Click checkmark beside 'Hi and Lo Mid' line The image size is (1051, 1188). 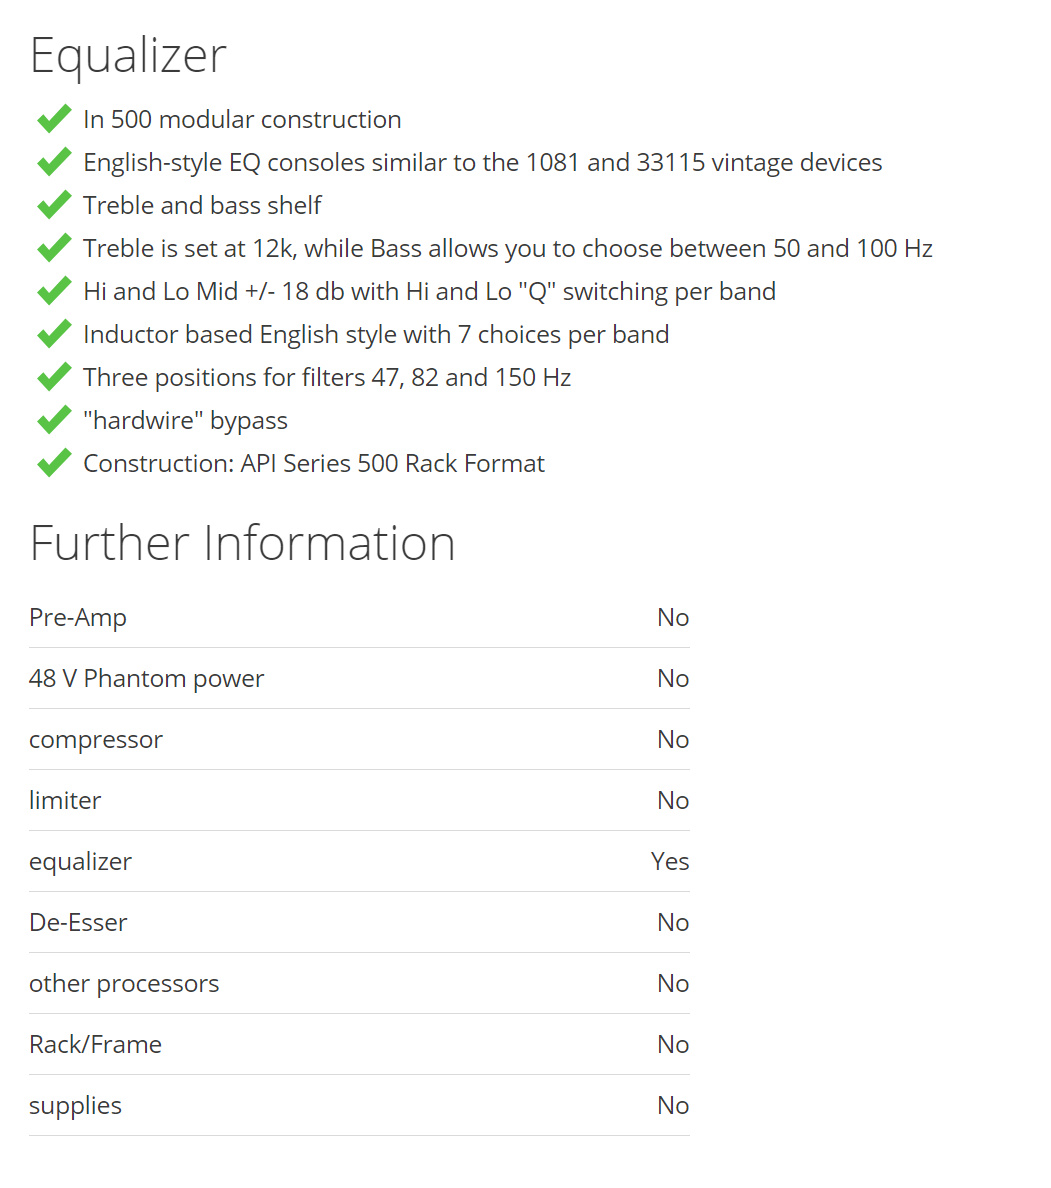[x=55, y=291]
